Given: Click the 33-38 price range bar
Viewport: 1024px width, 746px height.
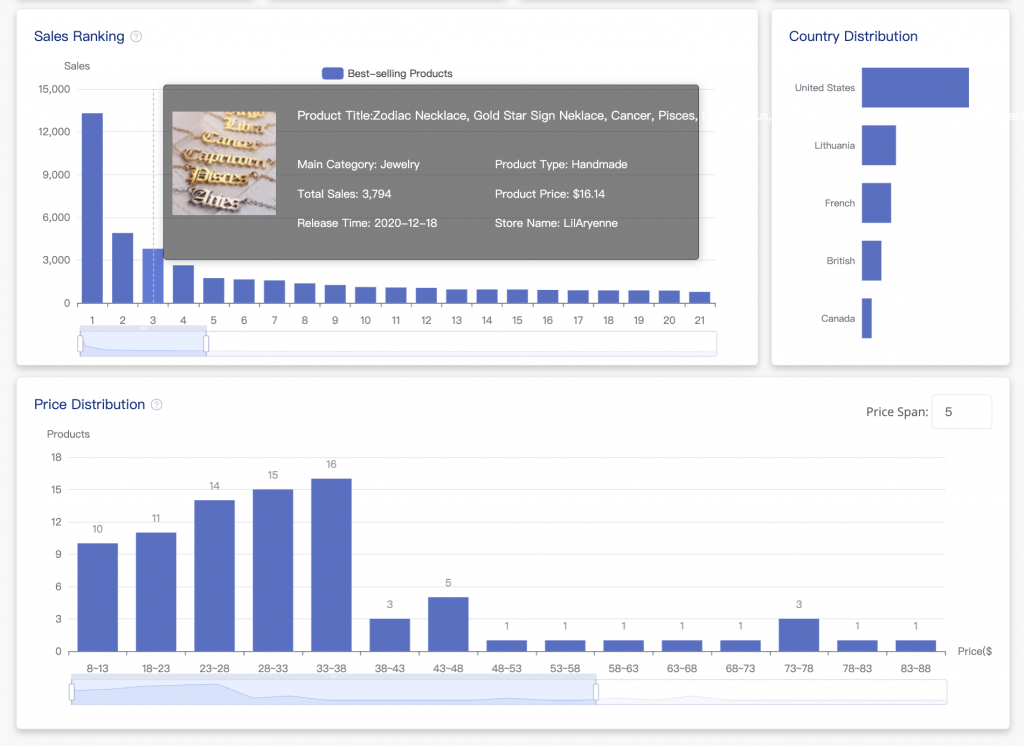Looking at the screenshot, I should [x=331, y=565].
